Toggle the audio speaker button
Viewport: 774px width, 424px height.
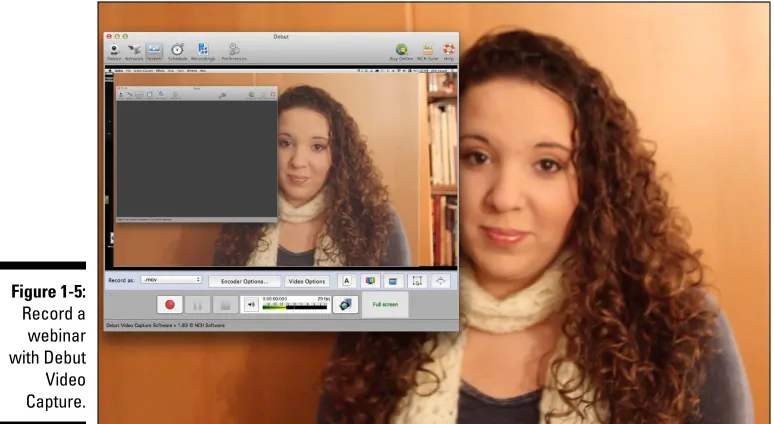coord(251,305)
